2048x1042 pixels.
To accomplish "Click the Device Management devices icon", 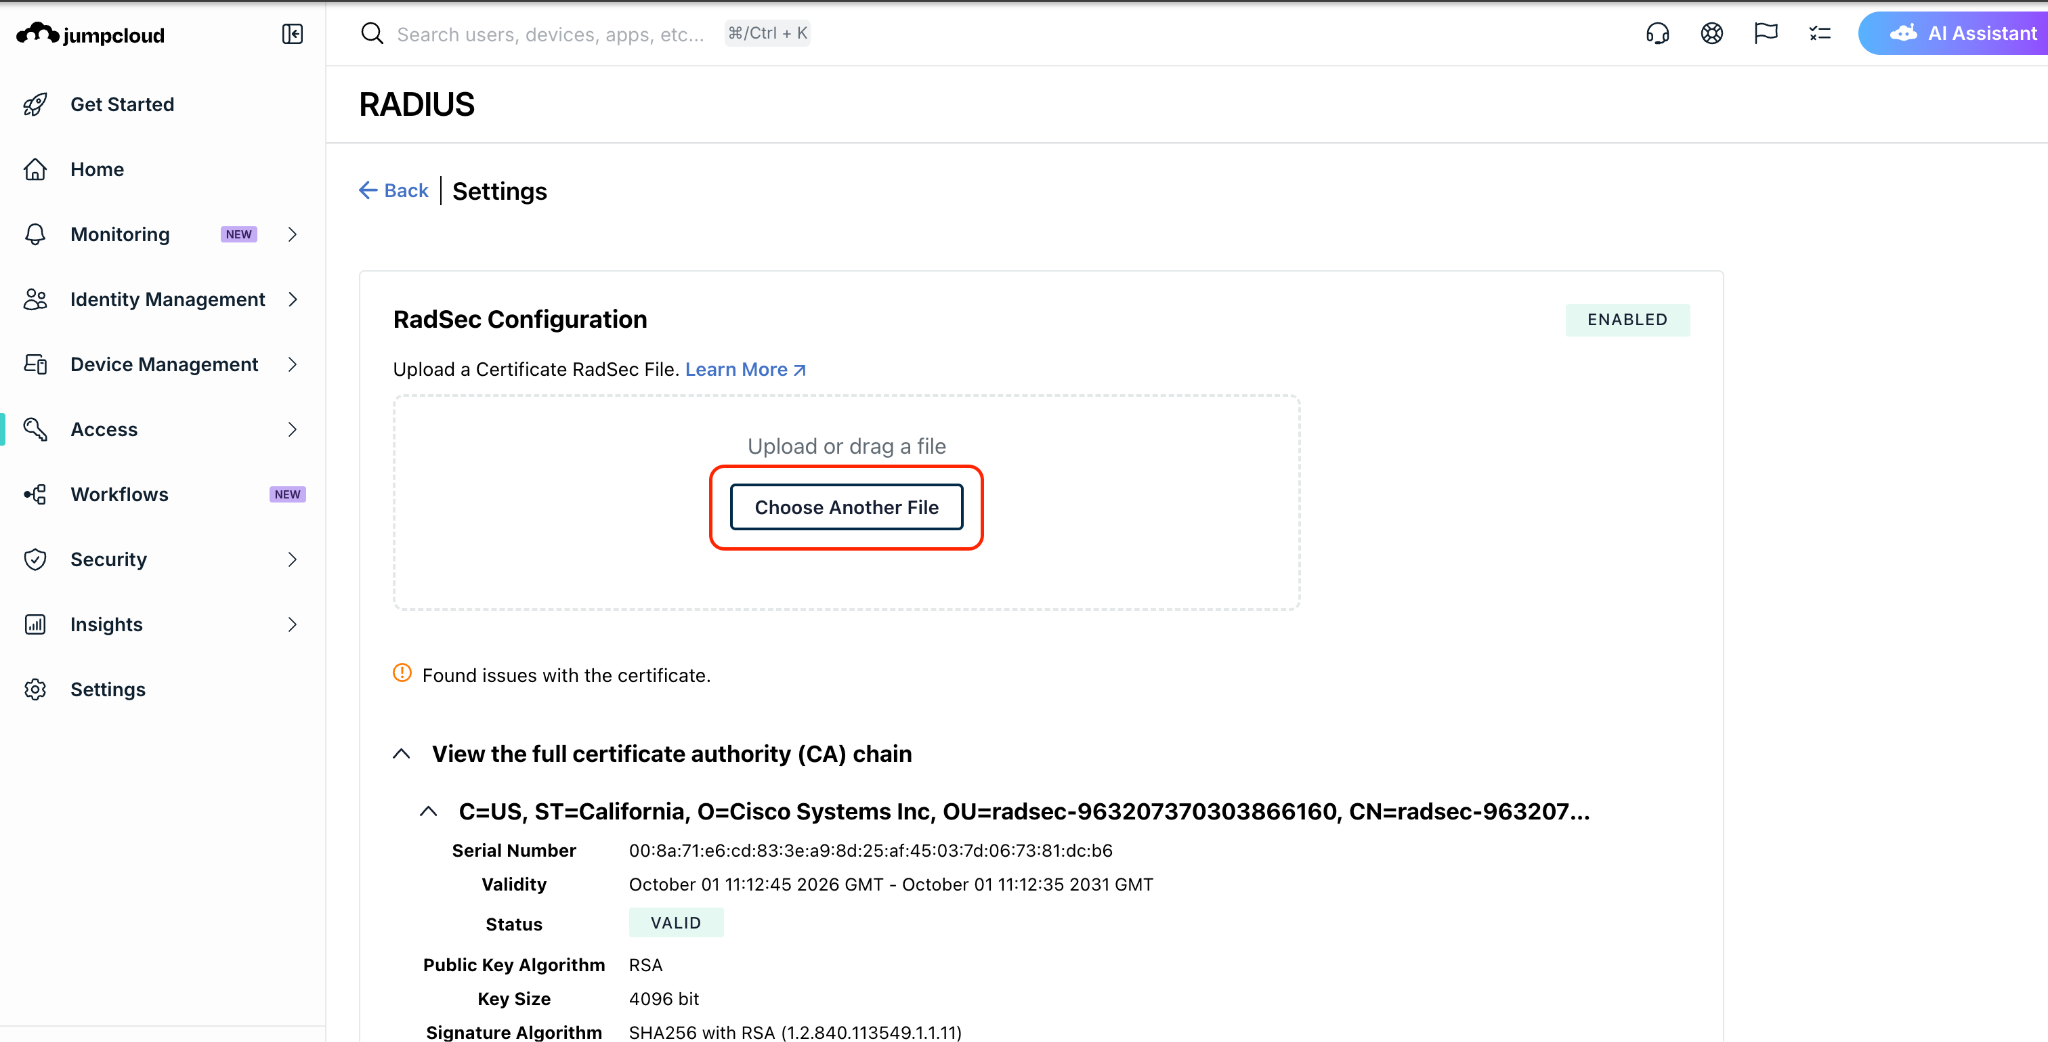I will (x=35, y=364).
